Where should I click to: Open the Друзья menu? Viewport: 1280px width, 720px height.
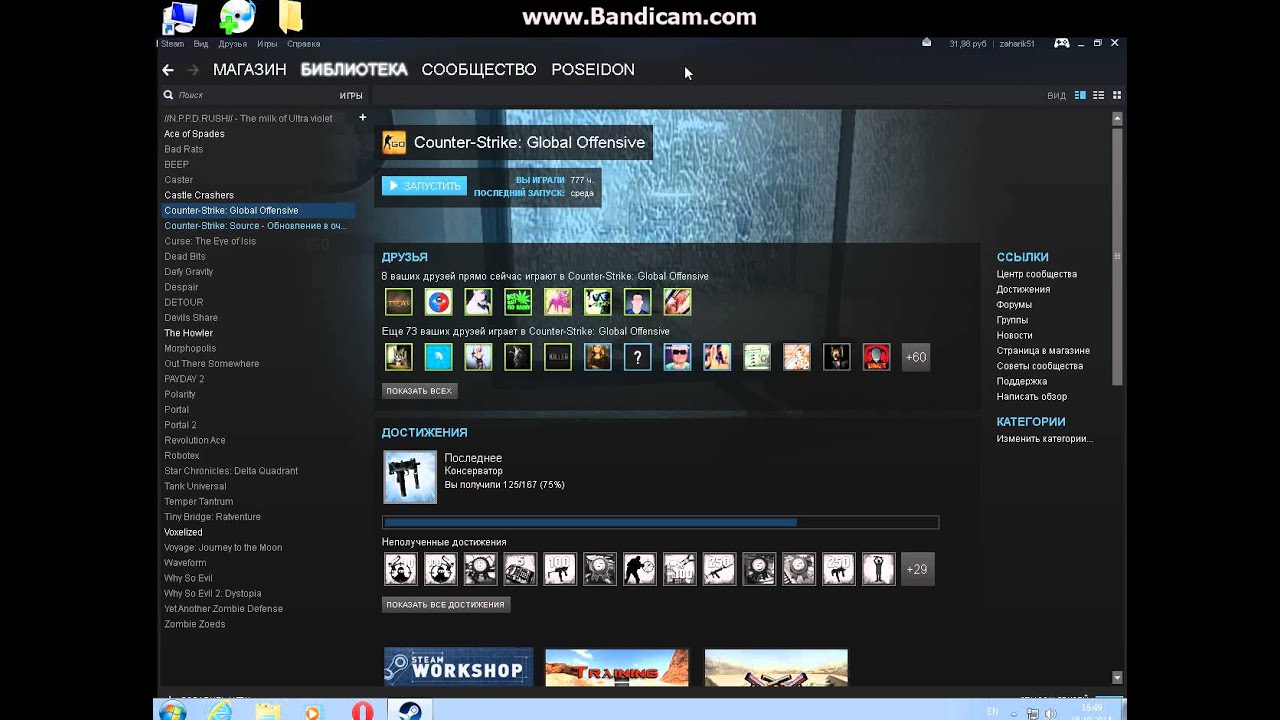232,44
